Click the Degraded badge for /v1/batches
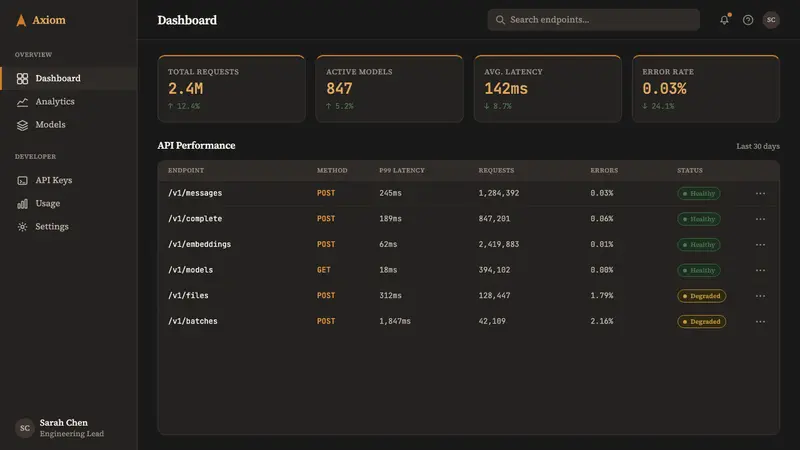The height and width of the screenshot is (450, 800). 702,321
